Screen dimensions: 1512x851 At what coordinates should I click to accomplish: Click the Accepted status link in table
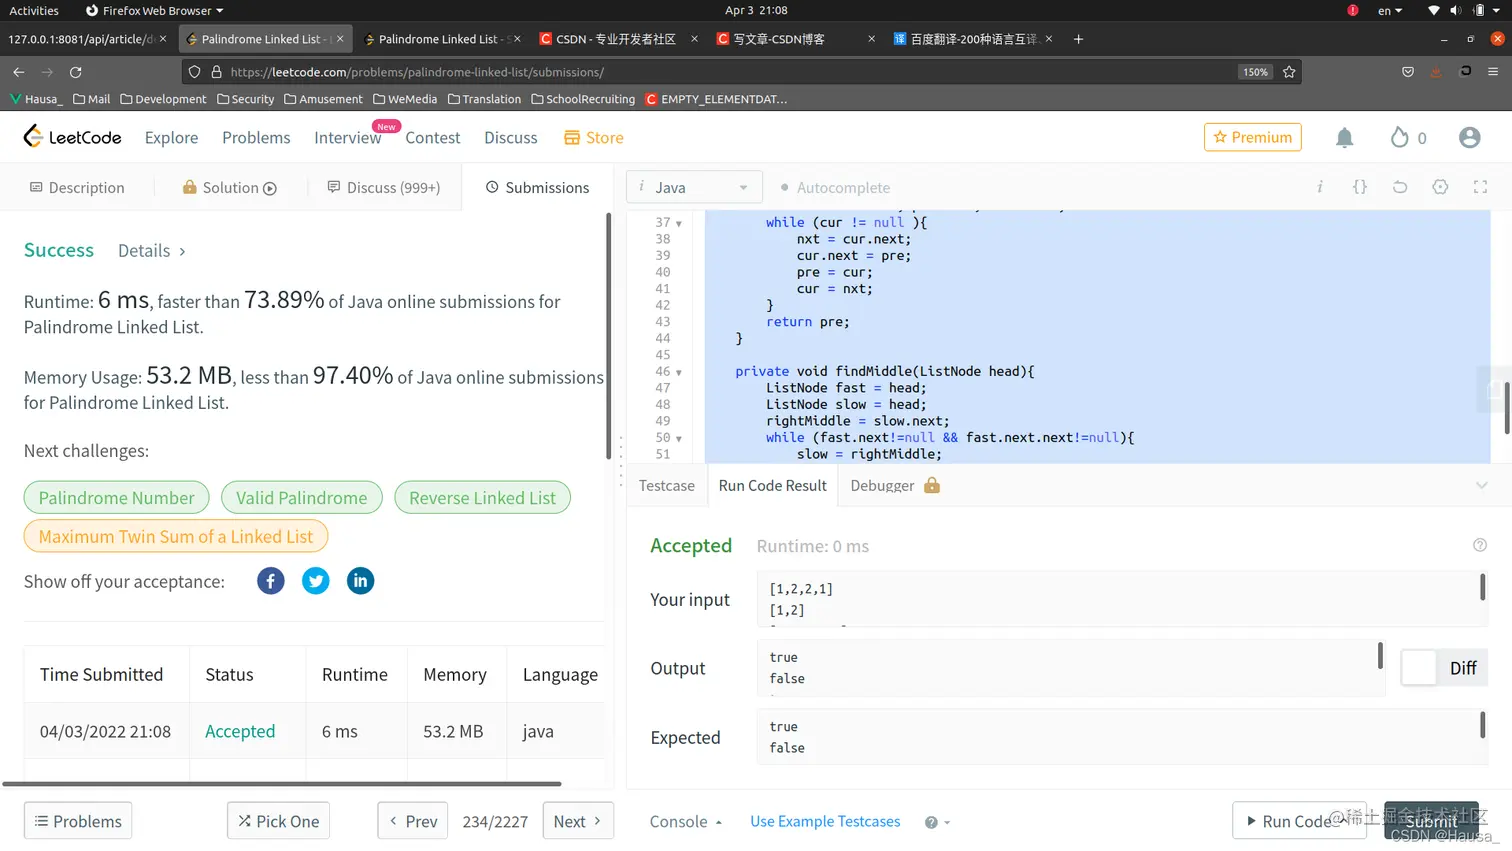click(x=240, y=731)
